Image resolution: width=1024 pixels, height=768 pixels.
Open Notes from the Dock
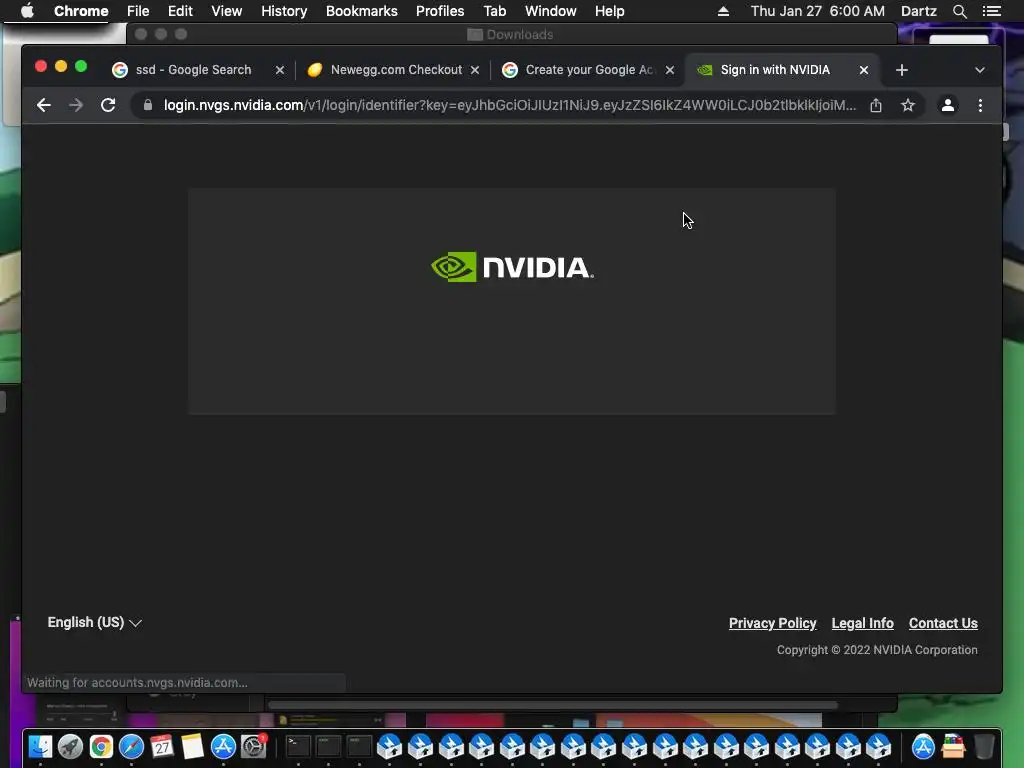point(193,746)
